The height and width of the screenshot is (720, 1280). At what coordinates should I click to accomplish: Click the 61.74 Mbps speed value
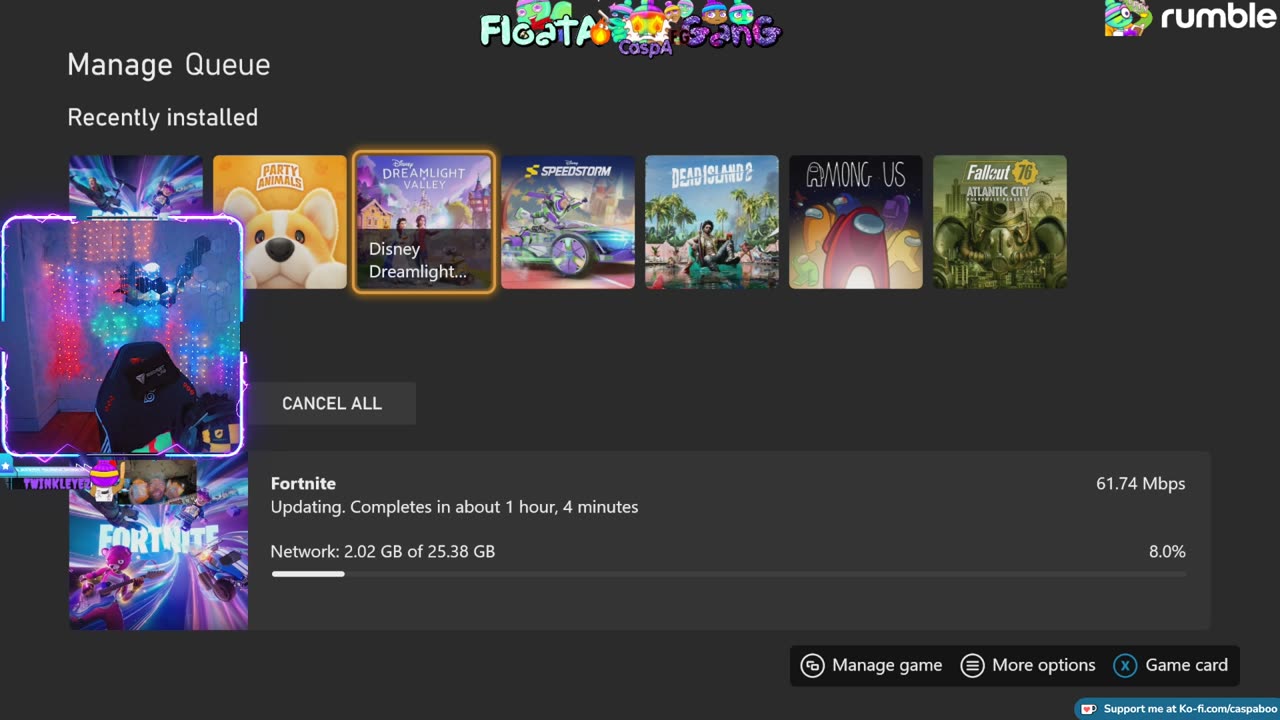[1140, 483]
